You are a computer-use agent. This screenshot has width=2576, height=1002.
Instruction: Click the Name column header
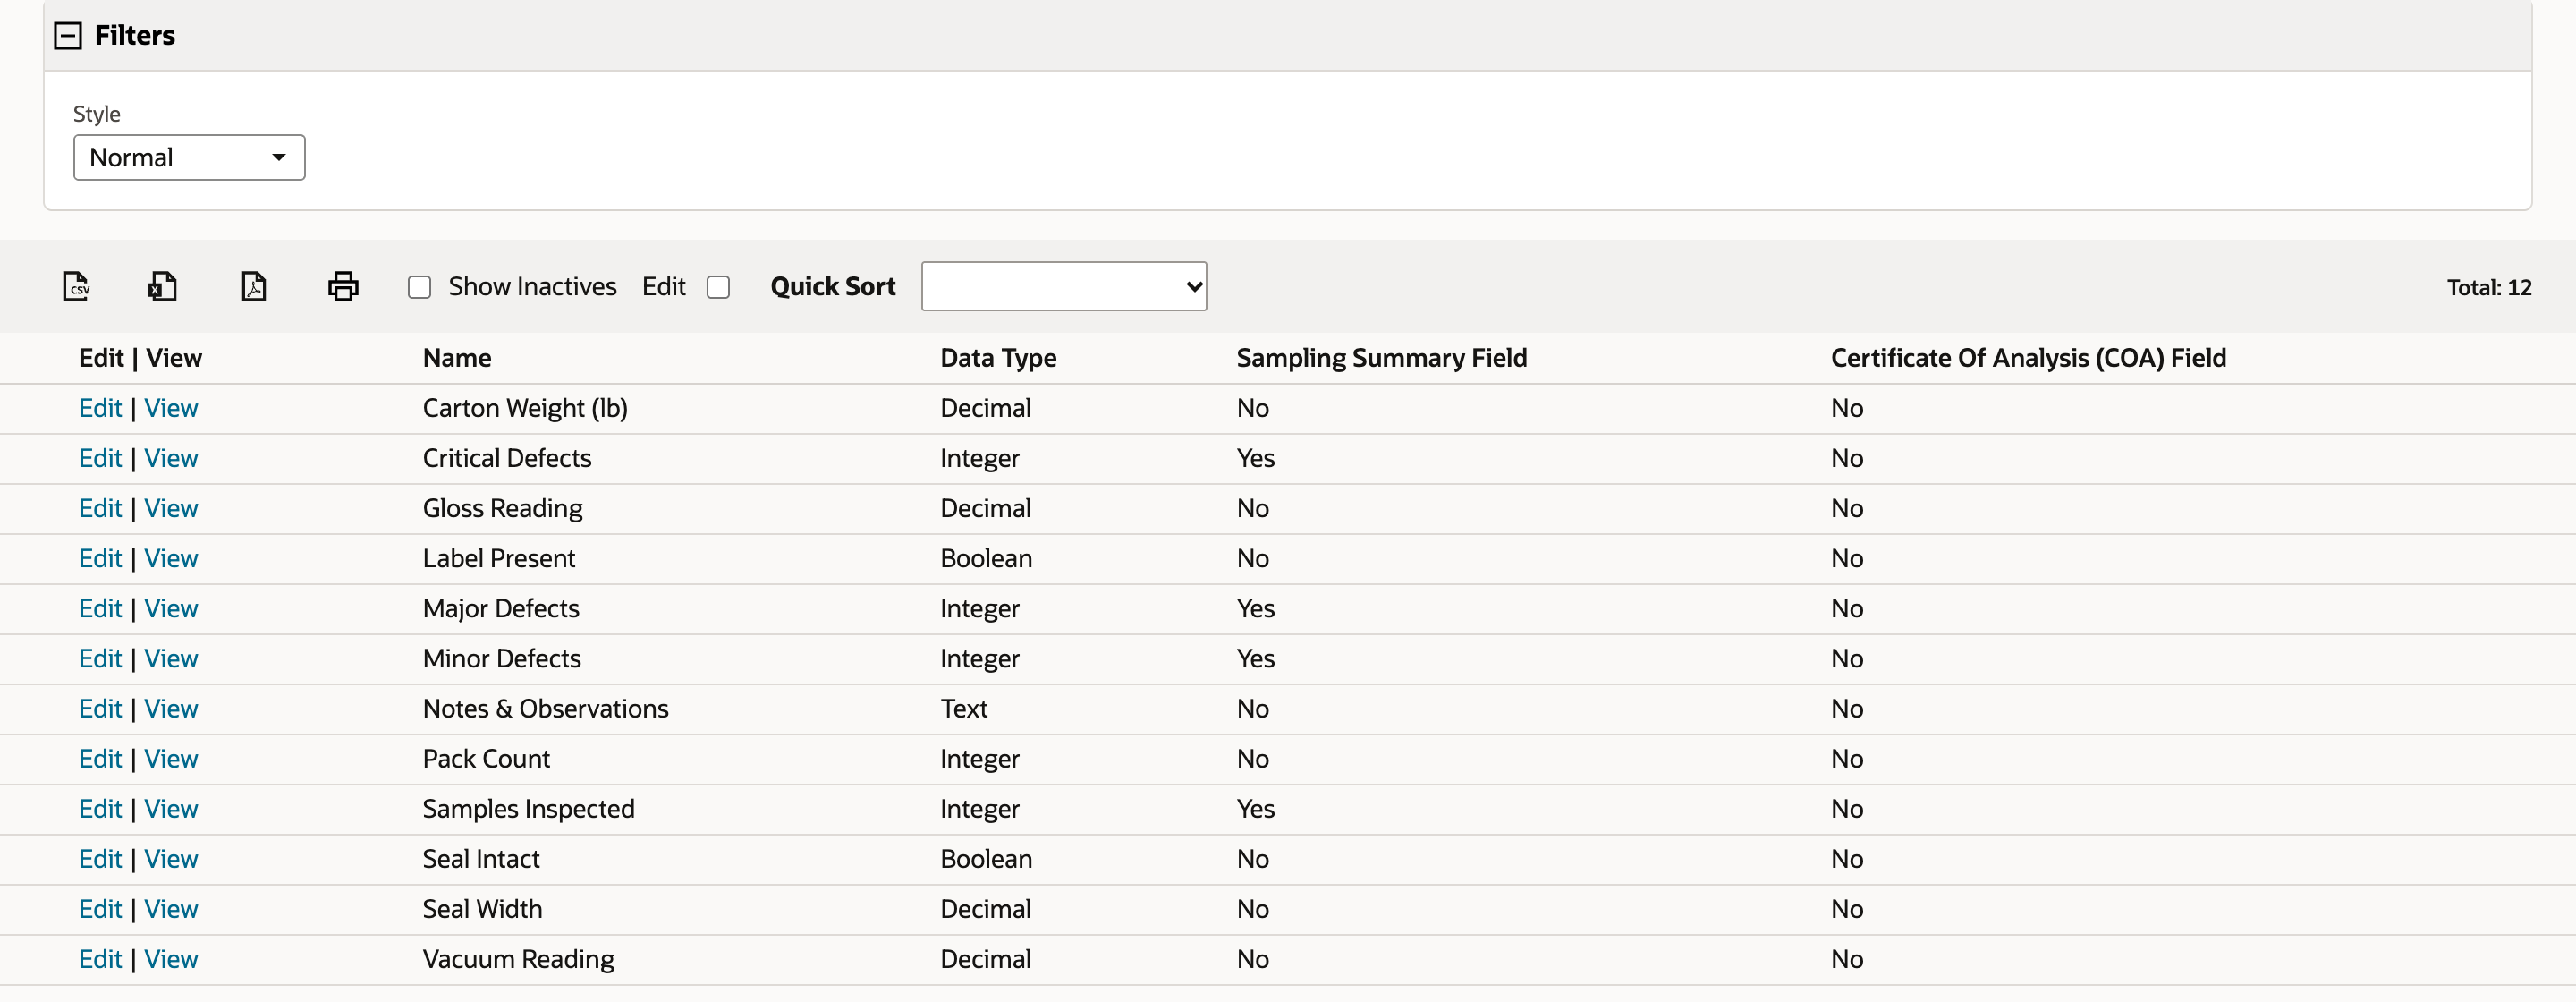tap(457, 358)
